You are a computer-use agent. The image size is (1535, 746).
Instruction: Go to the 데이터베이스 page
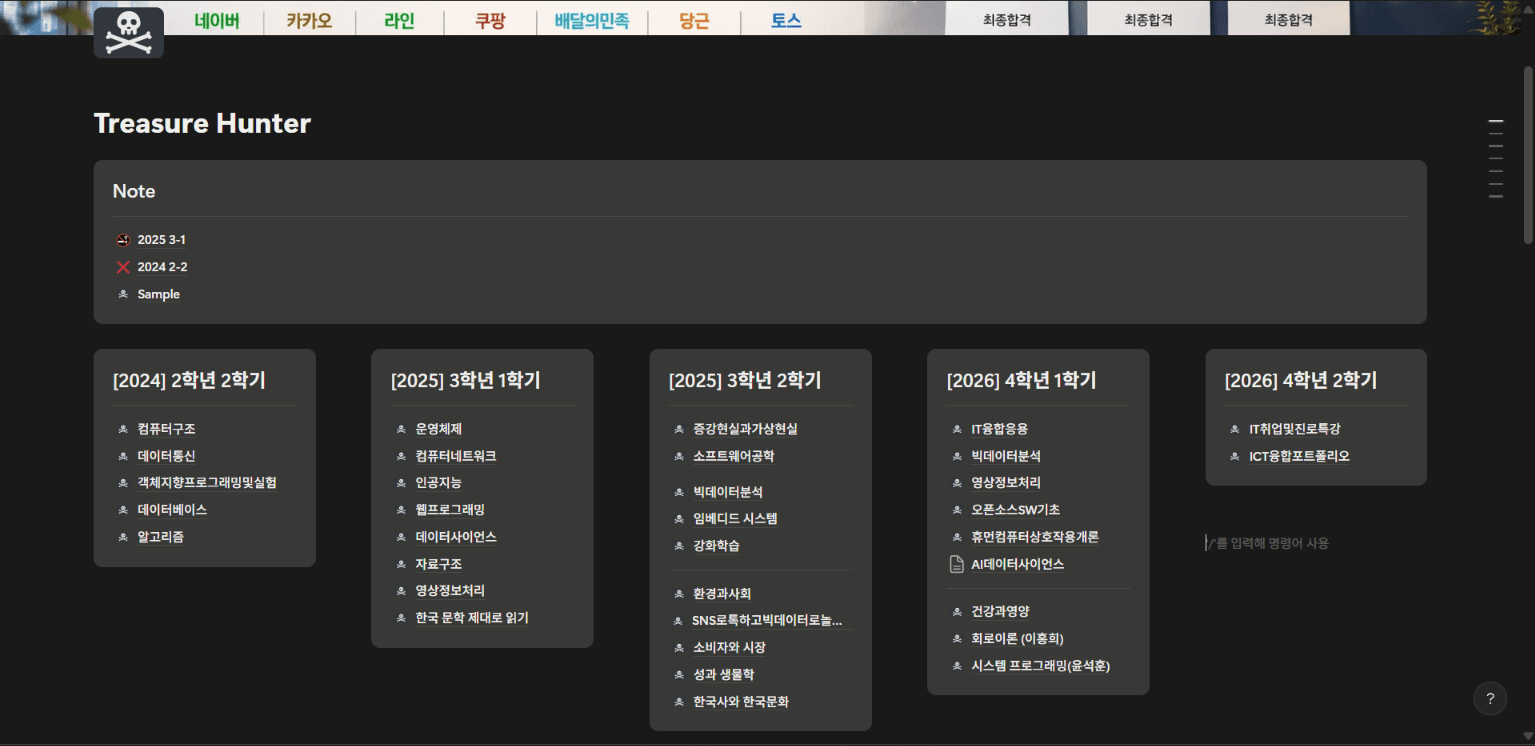[x=172, y=510]
